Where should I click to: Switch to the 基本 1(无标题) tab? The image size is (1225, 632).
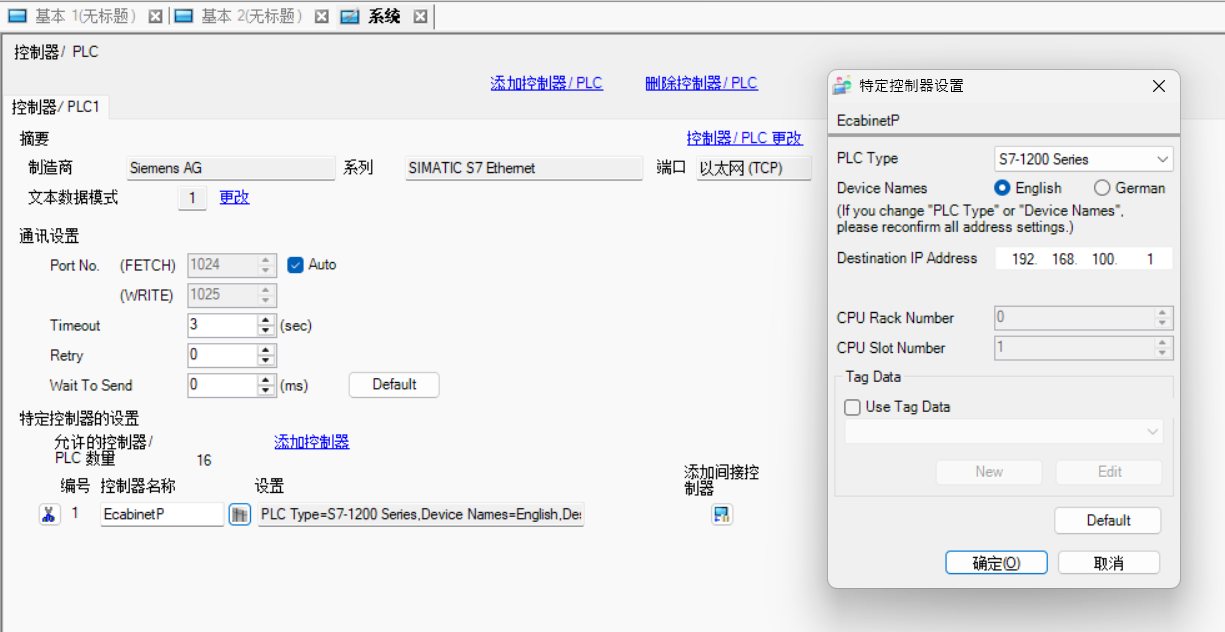point(76,17)
